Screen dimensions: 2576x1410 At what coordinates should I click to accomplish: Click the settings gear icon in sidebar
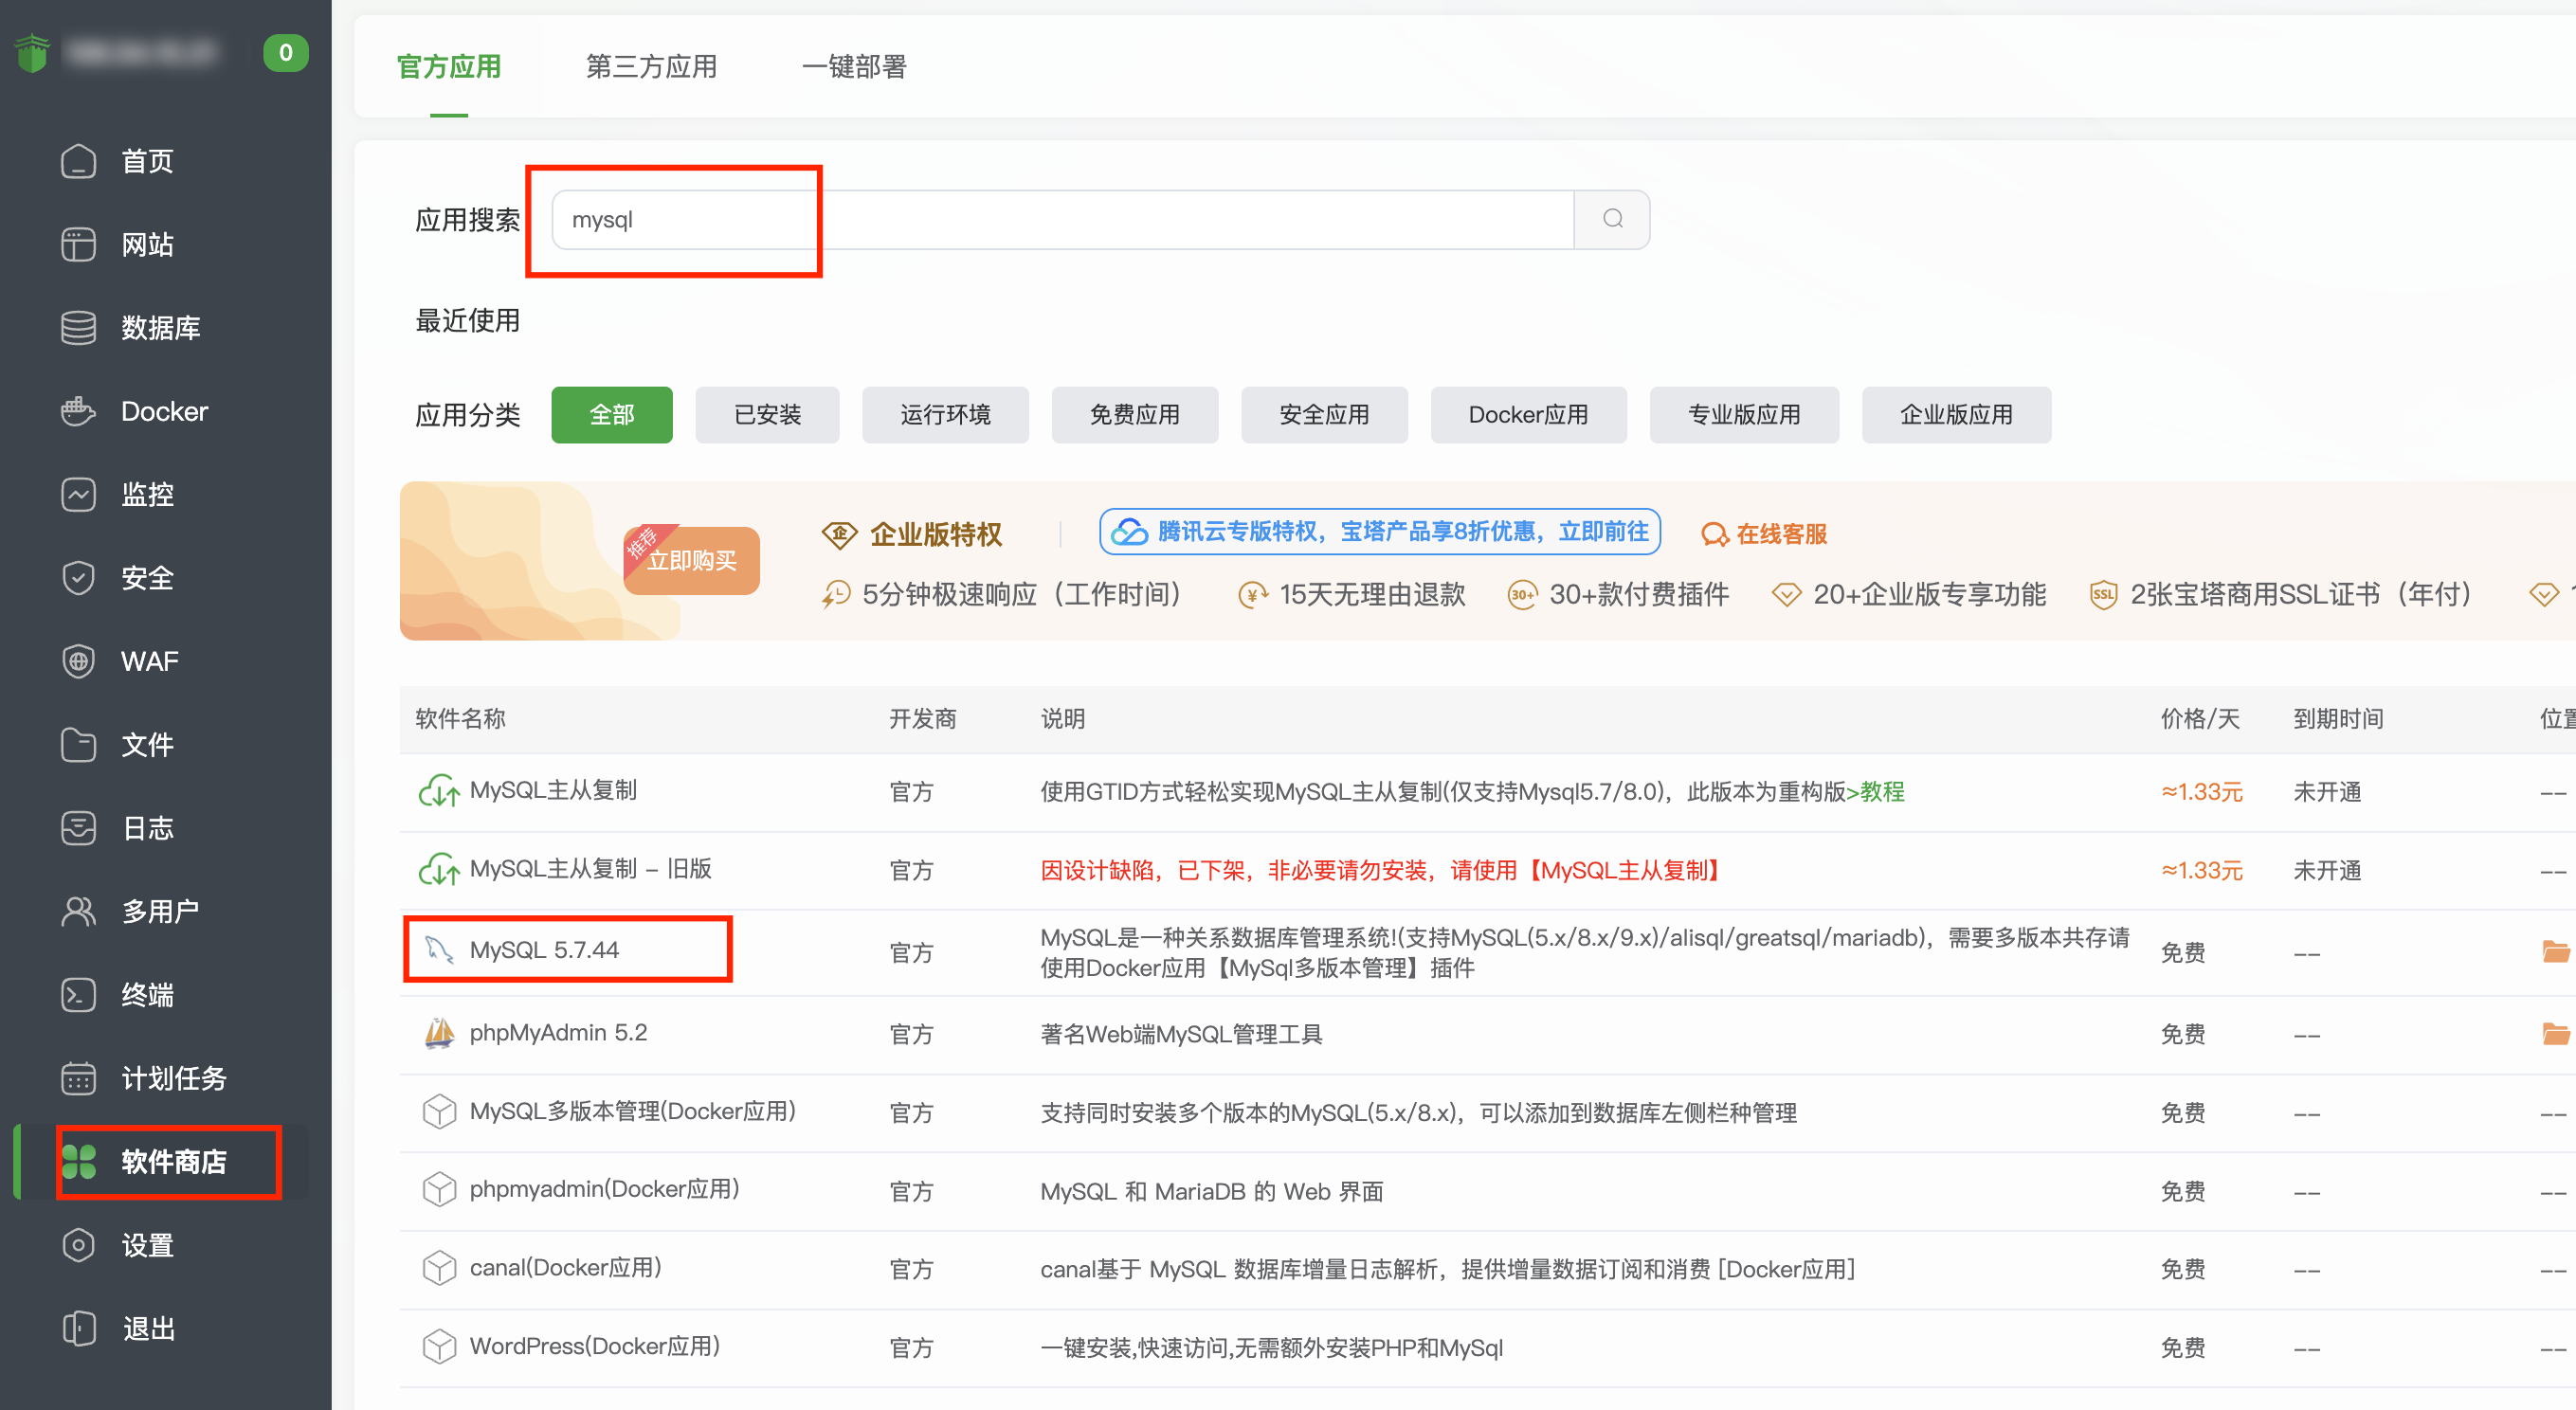pyautogui.click(x=78, y=1245)
